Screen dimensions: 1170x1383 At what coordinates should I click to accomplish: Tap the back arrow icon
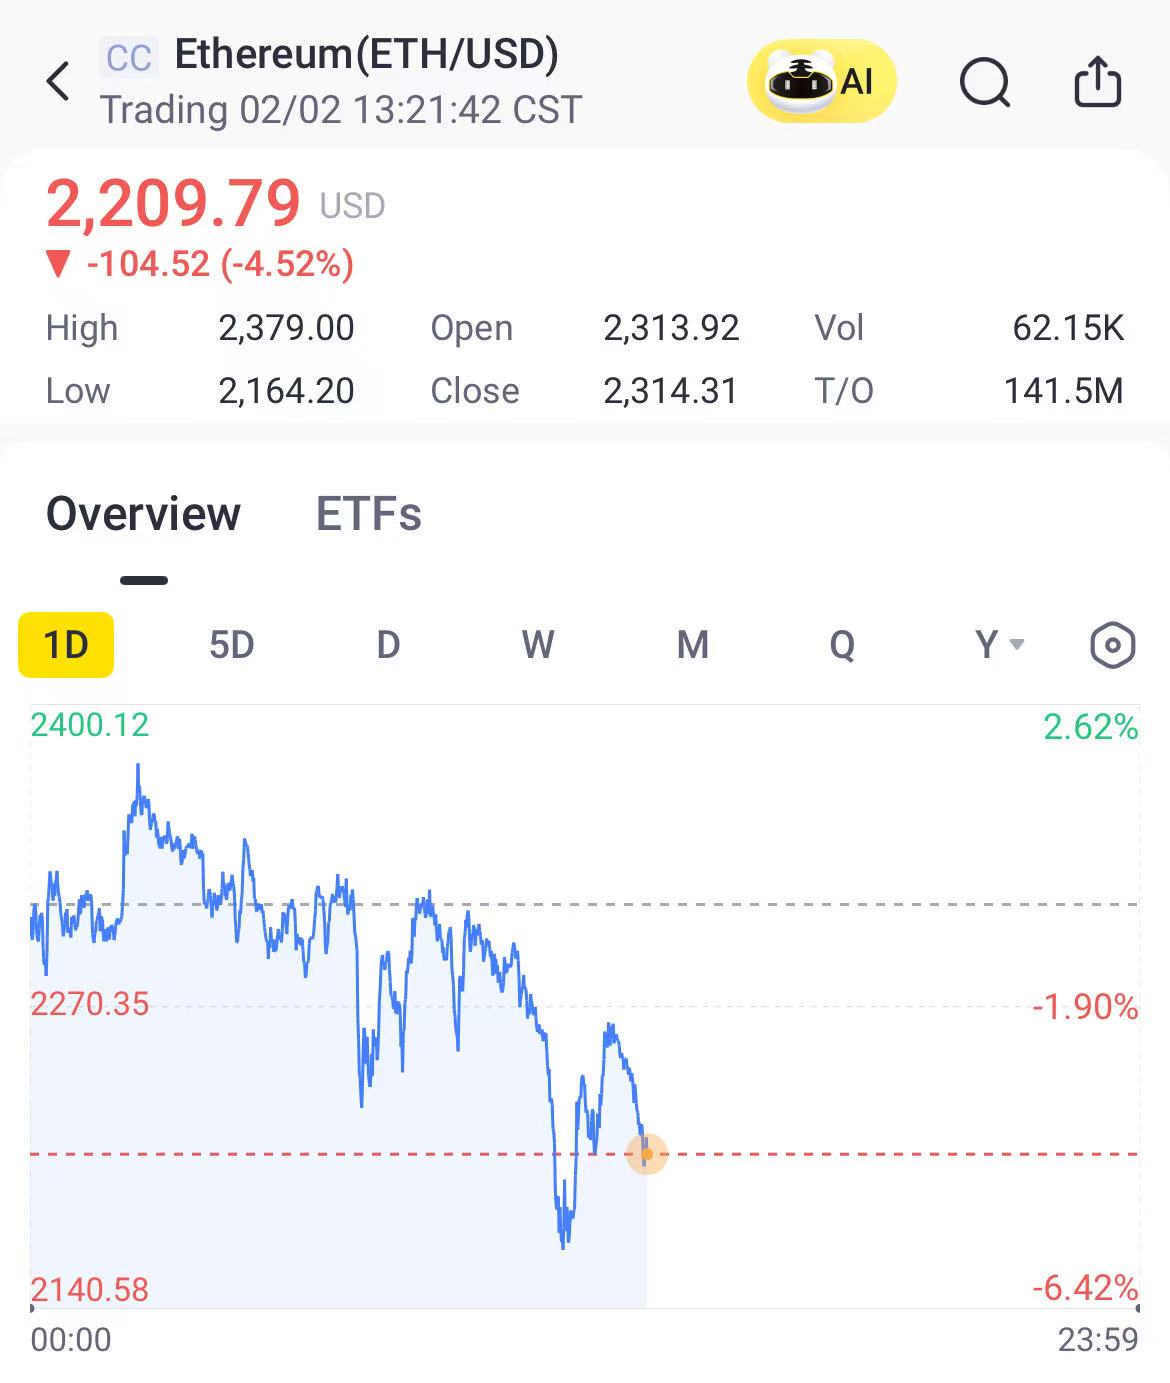point(58,81)
